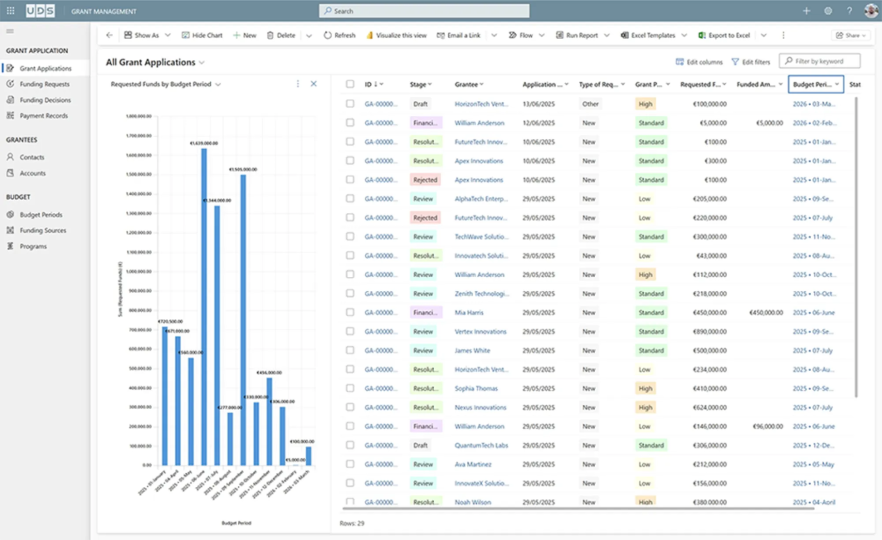Click the Filter by keyword field
882x540 pixels.
[820, 61]
